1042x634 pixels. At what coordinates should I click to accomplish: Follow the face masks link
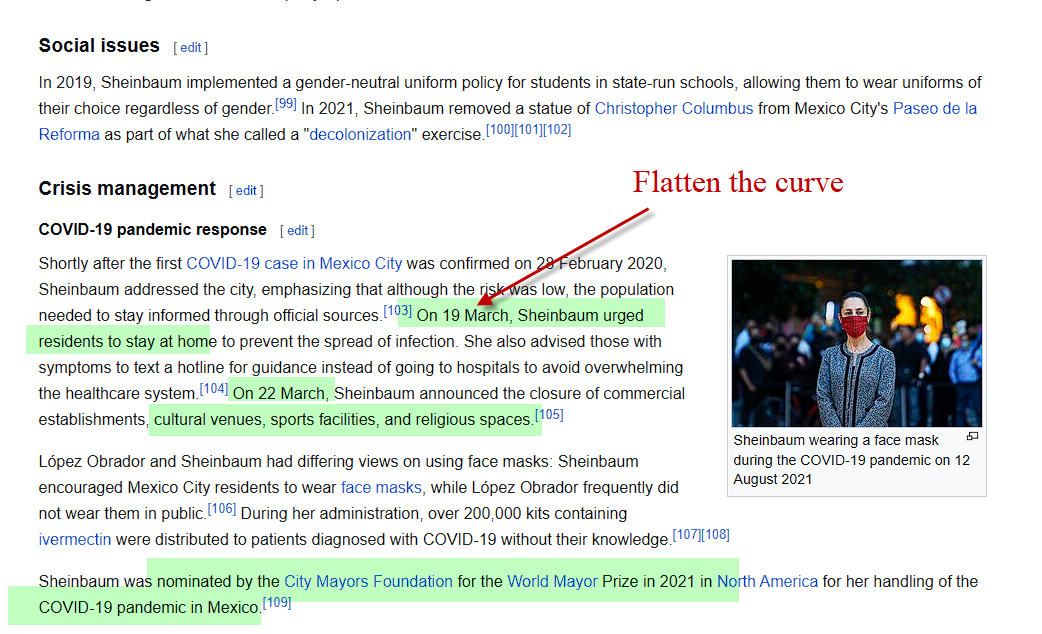point(382,488)
